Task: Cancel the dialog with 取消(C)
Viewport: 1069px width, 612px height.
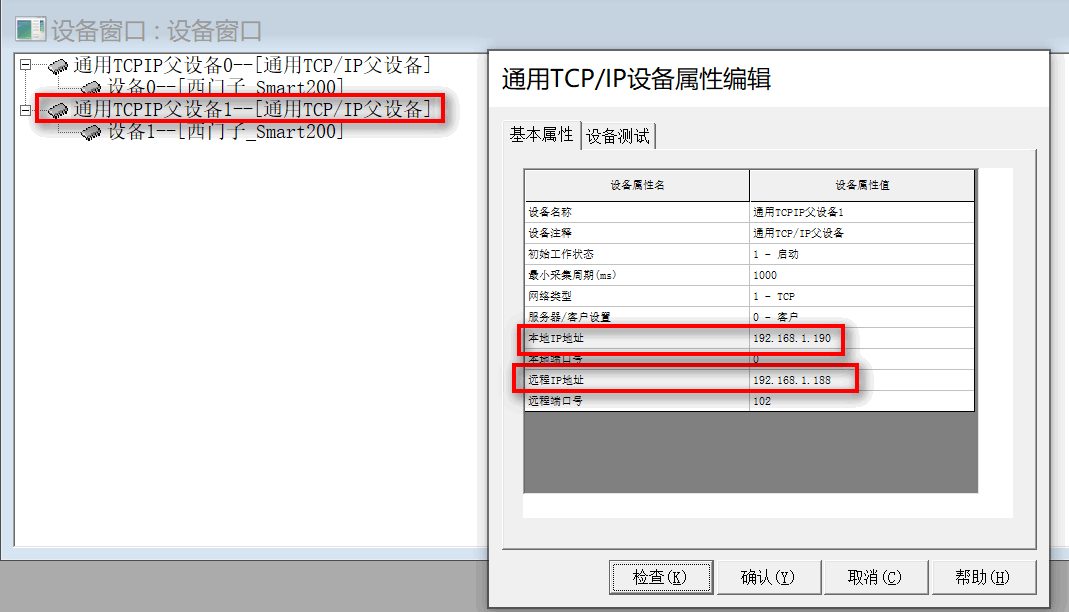Action: click(x=875, y=577)
